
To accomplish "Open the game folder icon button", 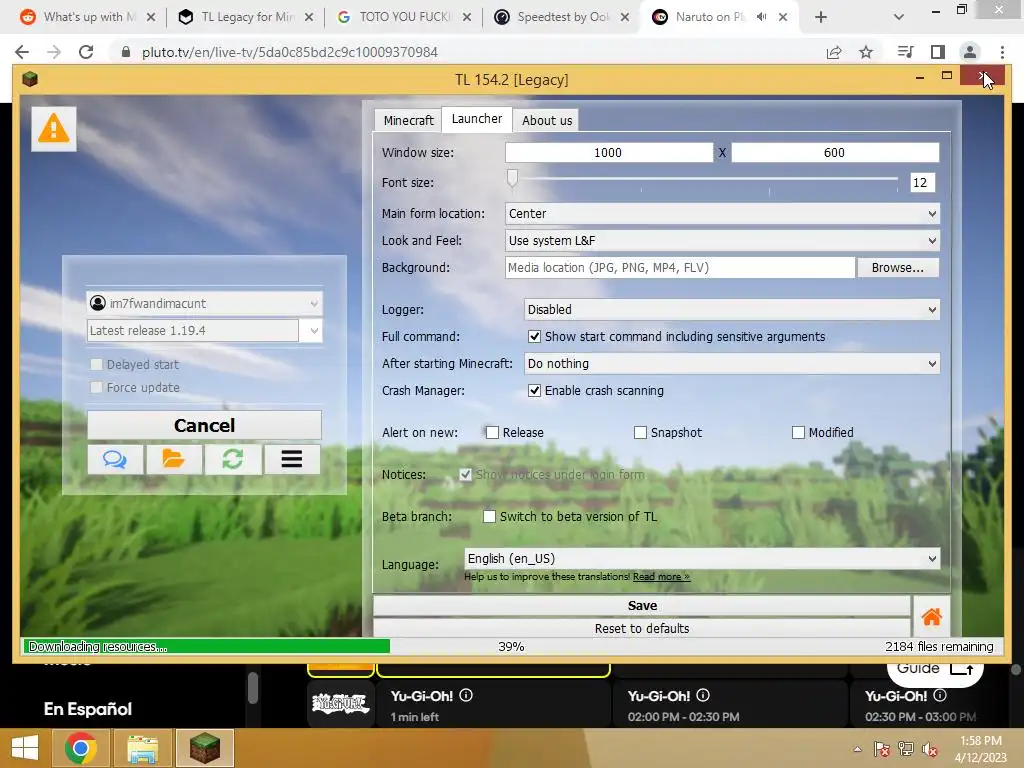I will pos(174,460).
